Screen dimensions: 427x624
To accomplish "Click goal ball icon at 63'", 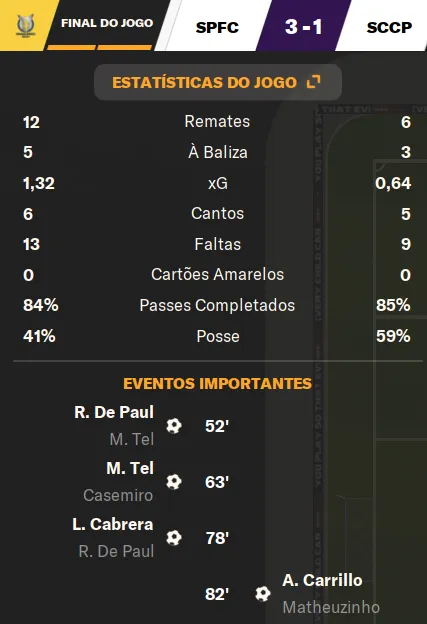I will 174,482.
